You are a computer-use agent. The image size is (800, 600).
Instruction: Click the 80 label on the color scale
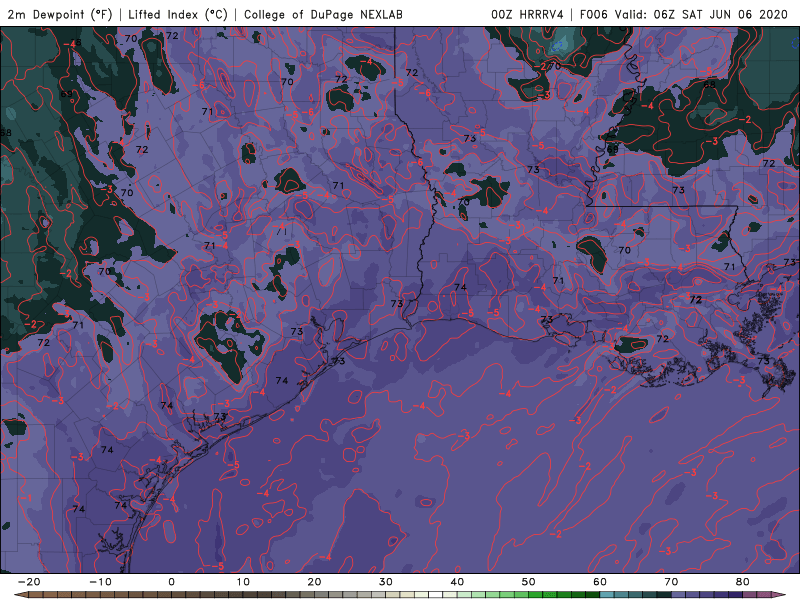pos(743,582)
